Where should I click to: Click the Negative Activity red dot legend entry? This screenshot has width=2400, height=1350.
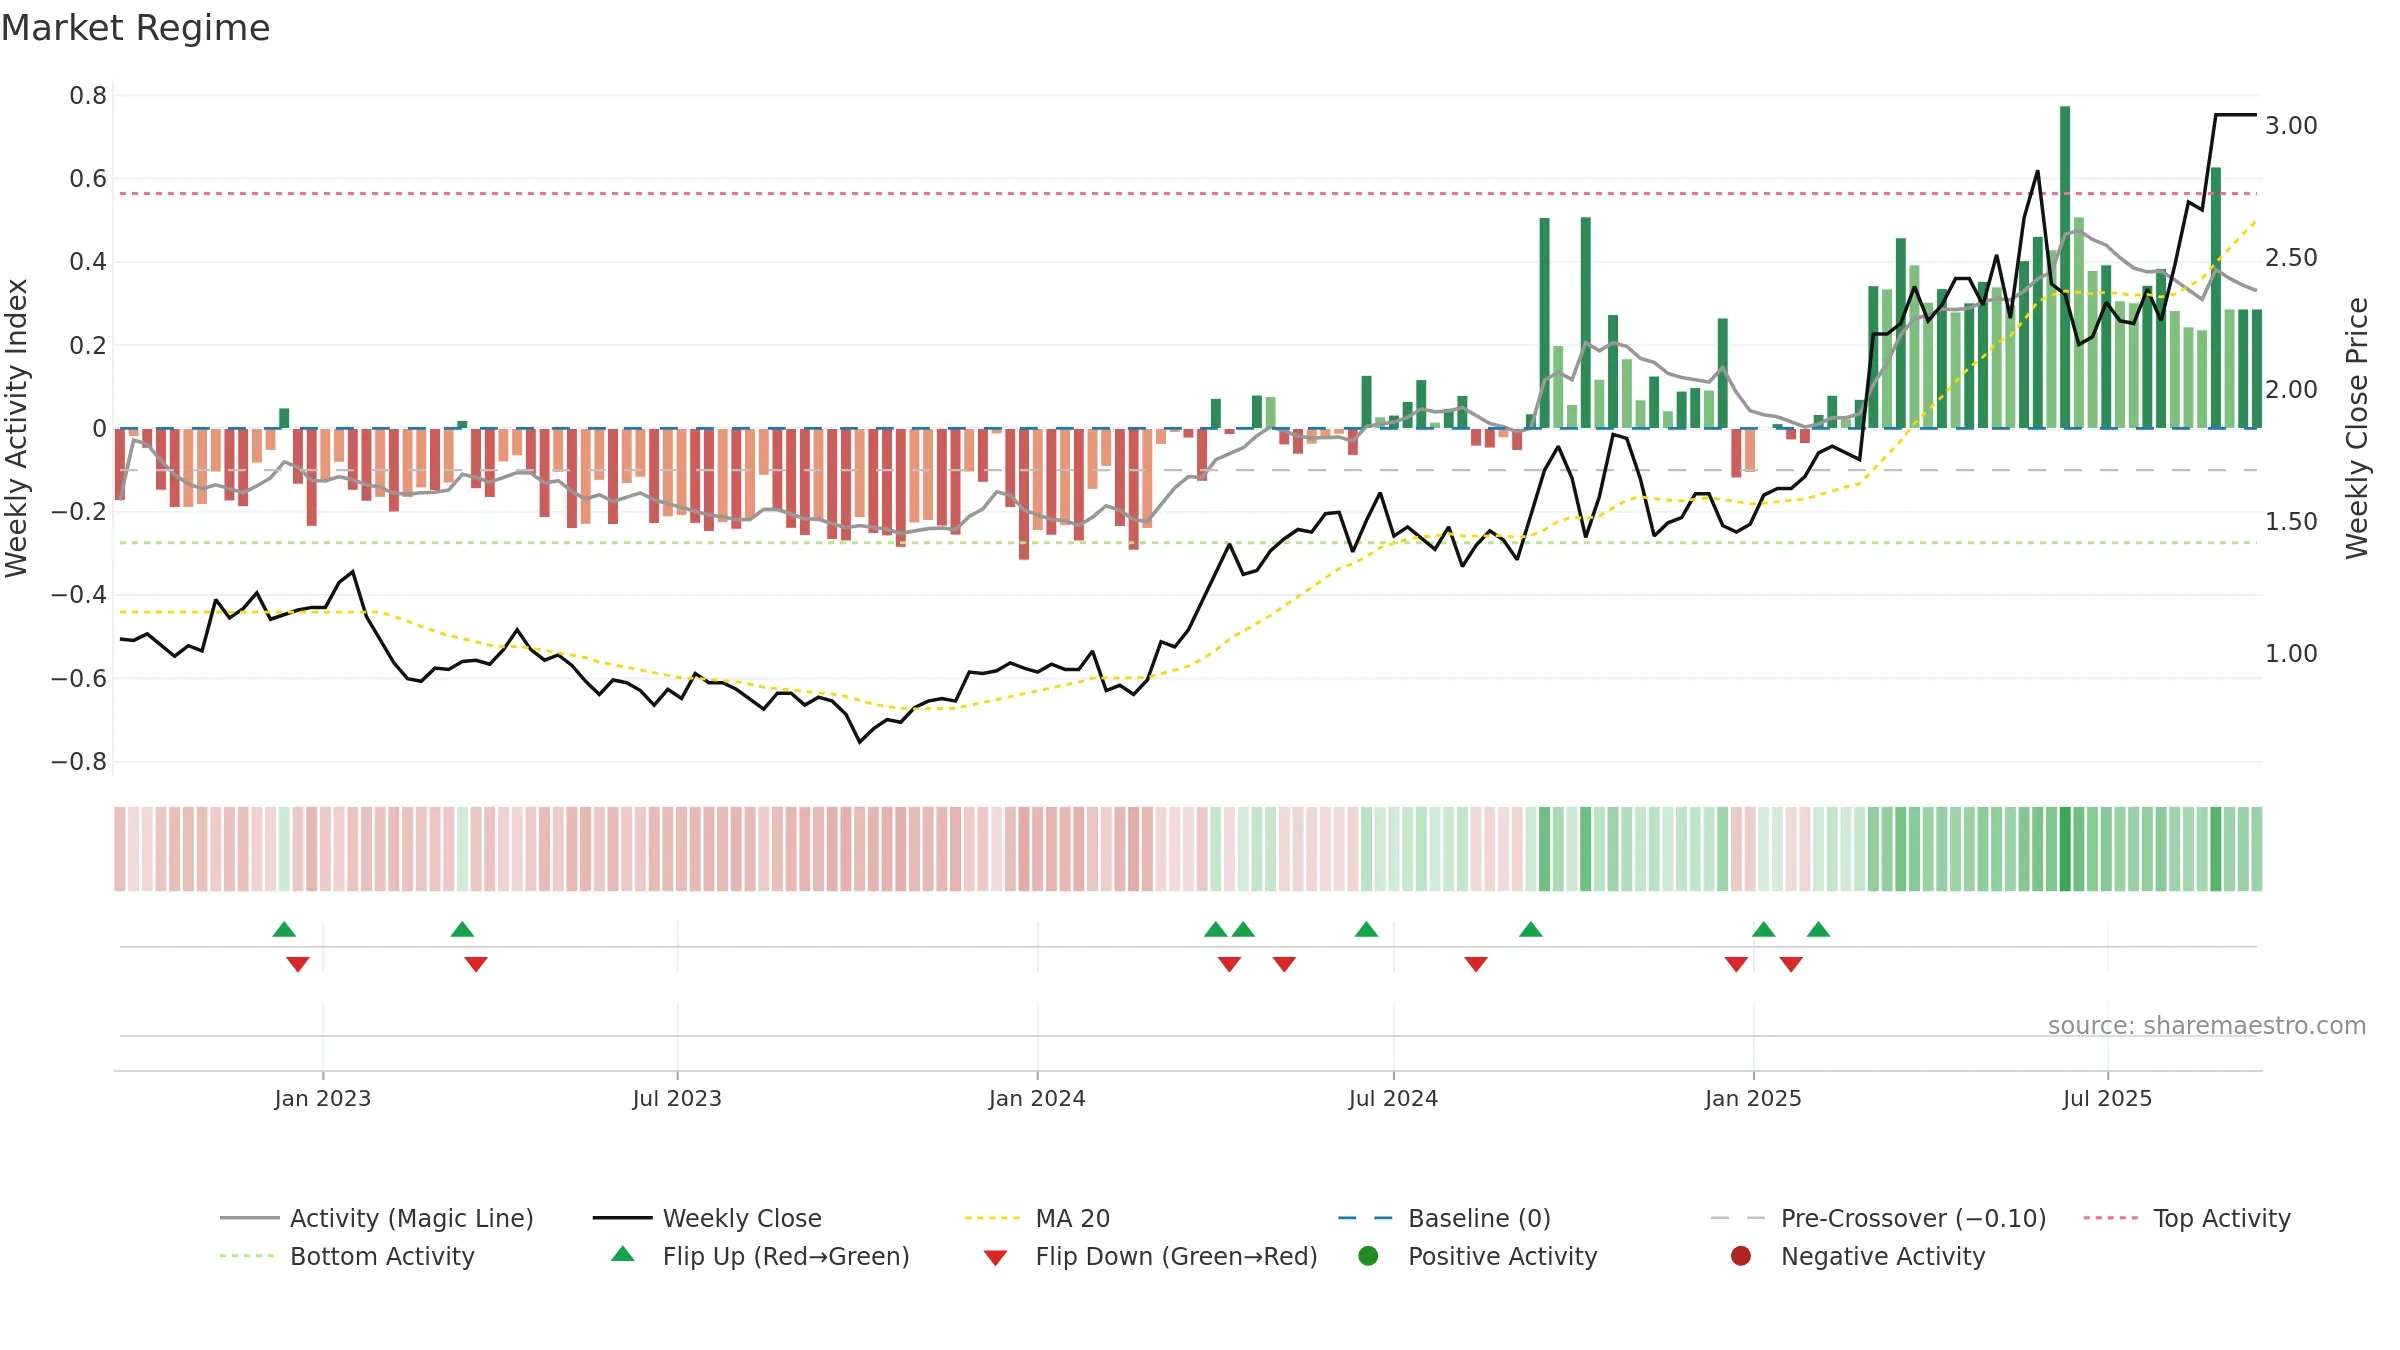coord(1858,1256)
